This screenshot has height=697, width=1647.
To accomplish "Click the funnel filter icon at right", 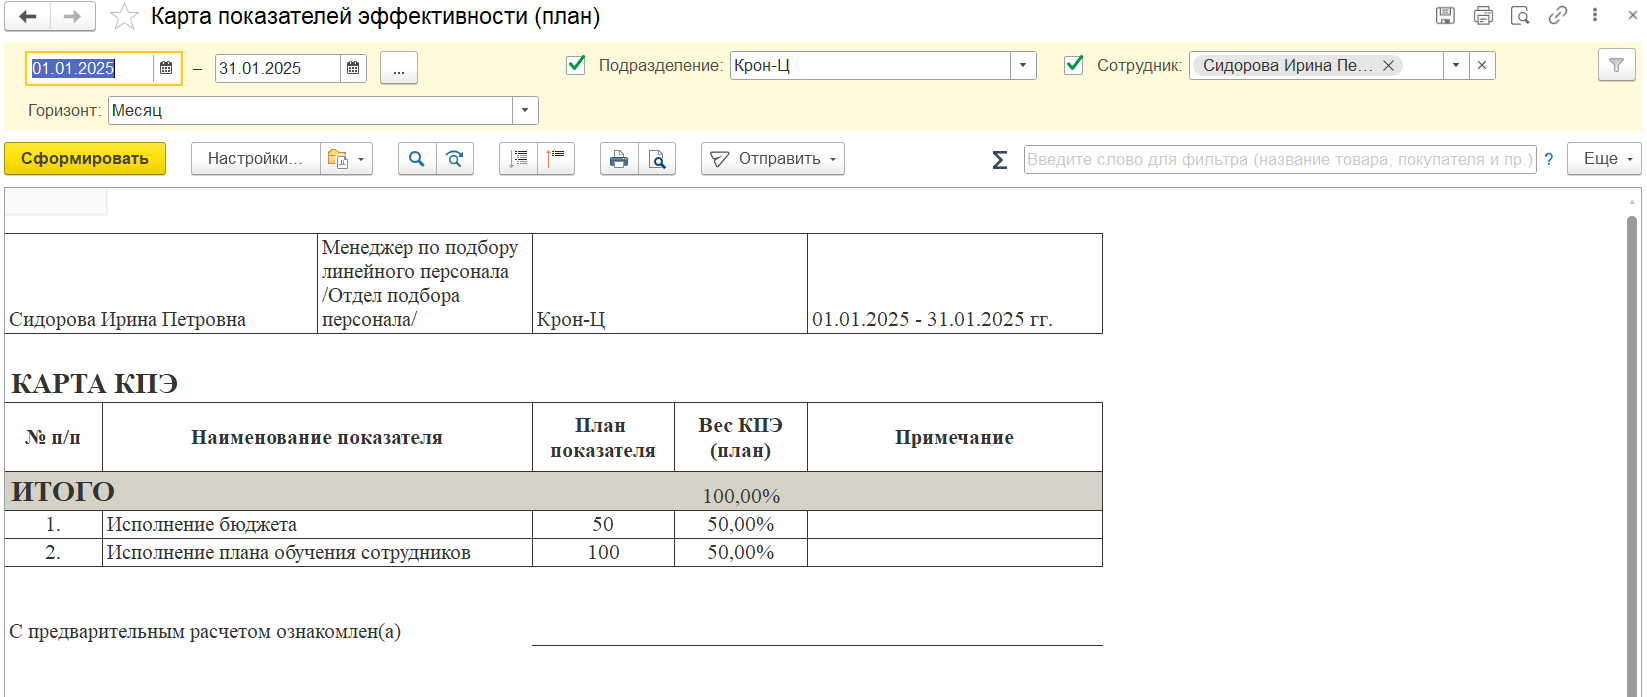I will 1616,65.
